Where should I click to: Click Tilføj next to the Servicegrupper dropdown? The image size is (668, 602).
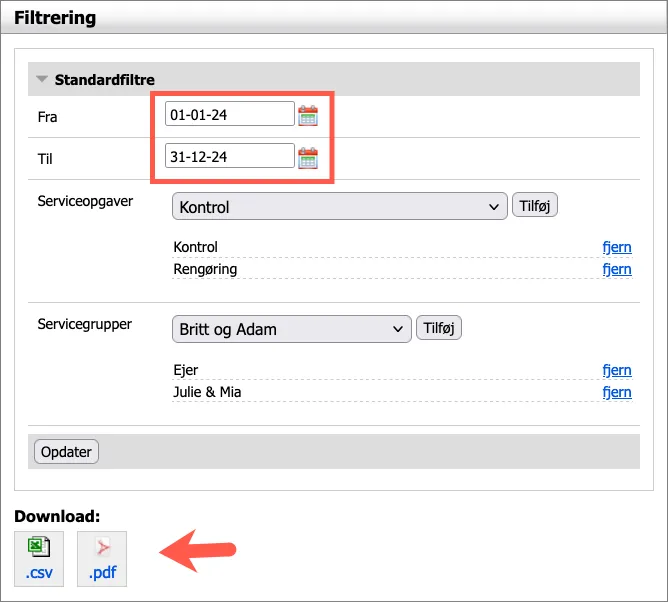438,328
